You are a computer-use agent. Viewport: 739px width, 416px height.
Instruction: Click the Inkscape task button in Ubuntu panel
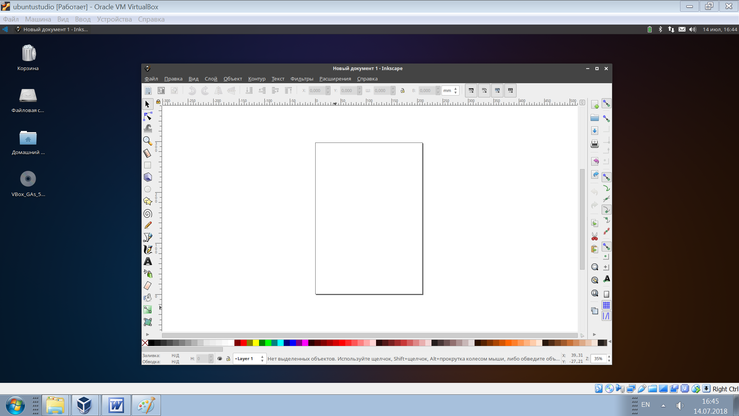pyautogui.click(x=52, y=29)
